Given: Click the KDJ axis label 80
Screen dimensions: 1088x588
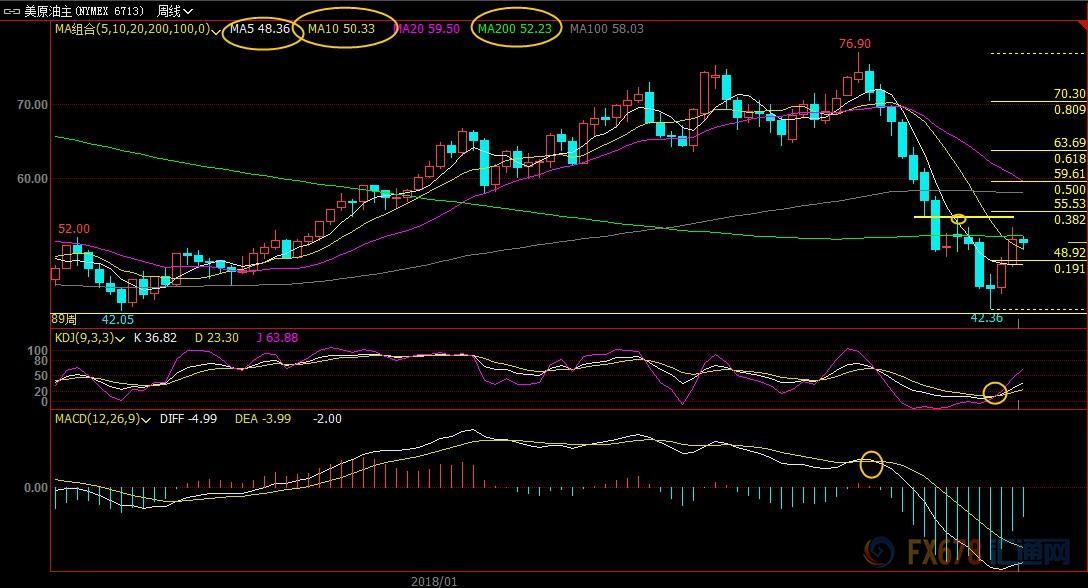Looking at the screenshot, I should tap(41, 361).
